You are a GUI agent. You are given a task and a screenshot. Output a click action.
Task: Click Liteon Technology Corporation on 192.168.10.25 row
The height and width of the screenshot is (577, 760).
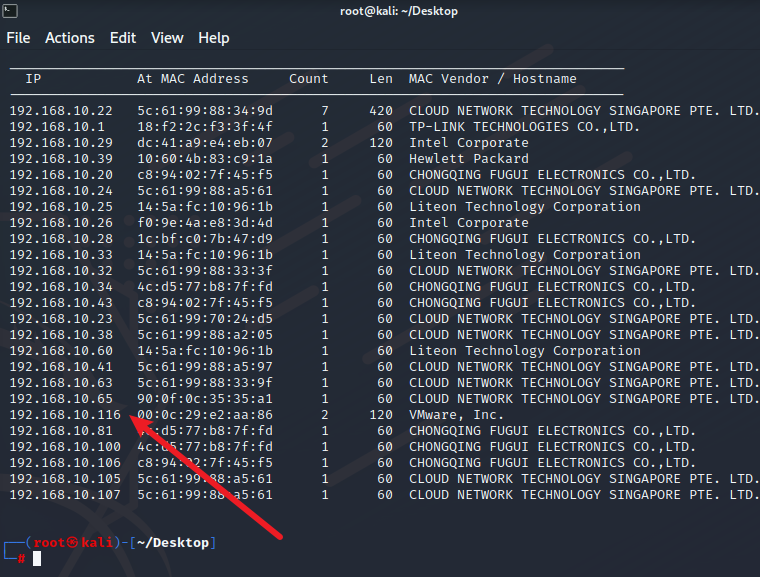point(525,207)
